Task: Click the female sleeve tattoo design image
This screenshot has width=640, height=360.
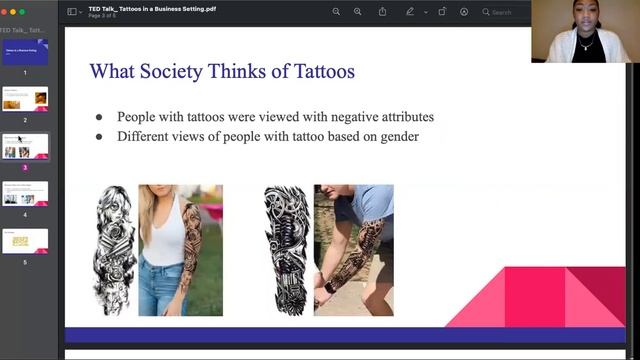Action: coord(114,250)
